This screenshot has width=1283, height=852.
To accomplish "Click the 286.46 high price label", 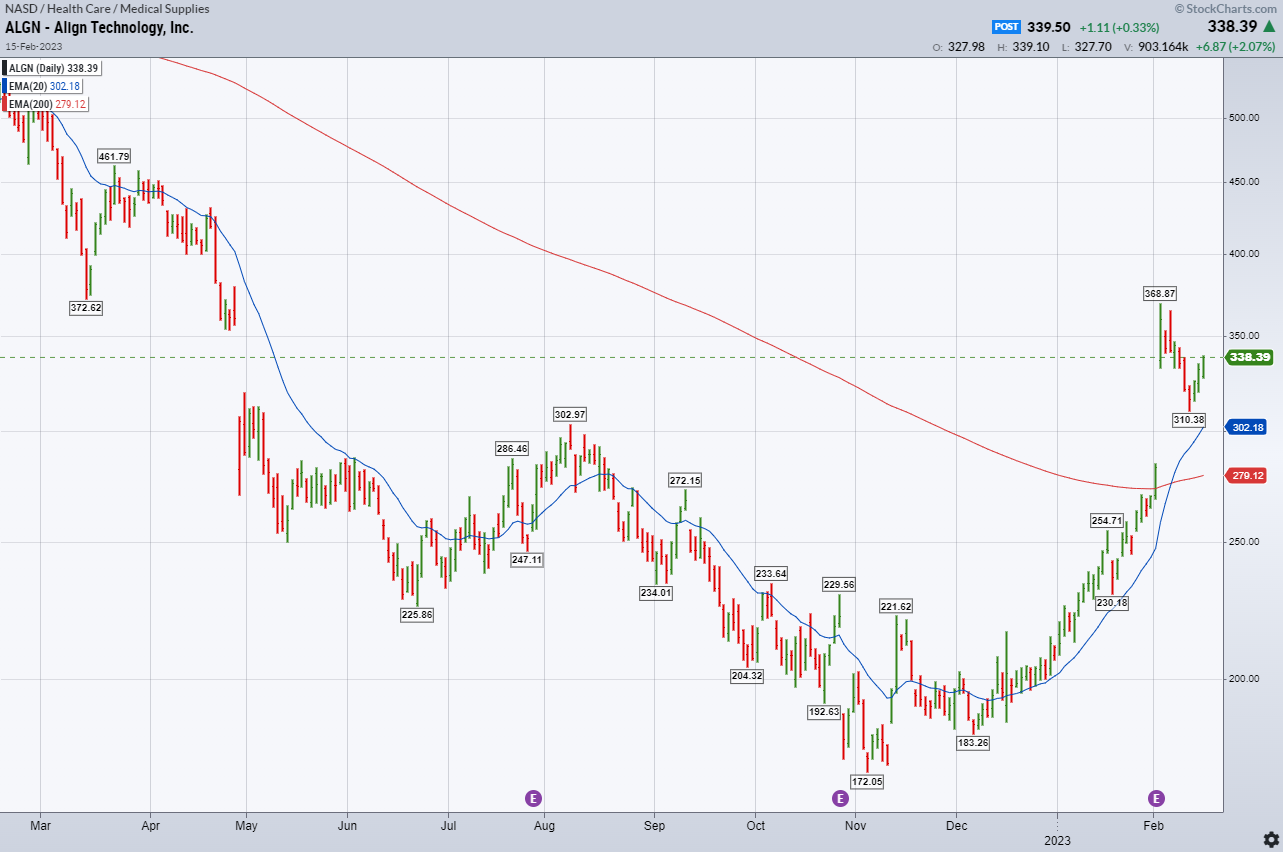I will [511, 449].
